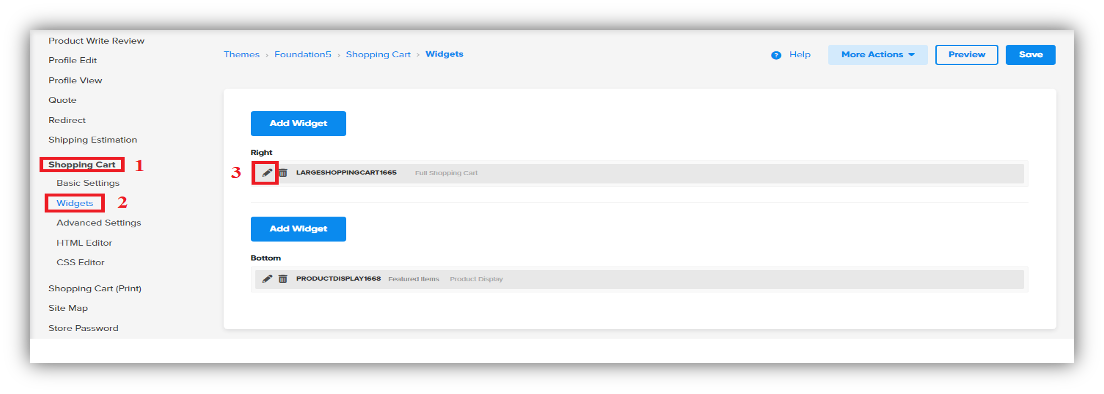Edit the PRODUCTDISPLAY1668 widget with pencil icon
Image resolution: width=1104 pixels, height=394 pixels.
[x=267, y=279]
